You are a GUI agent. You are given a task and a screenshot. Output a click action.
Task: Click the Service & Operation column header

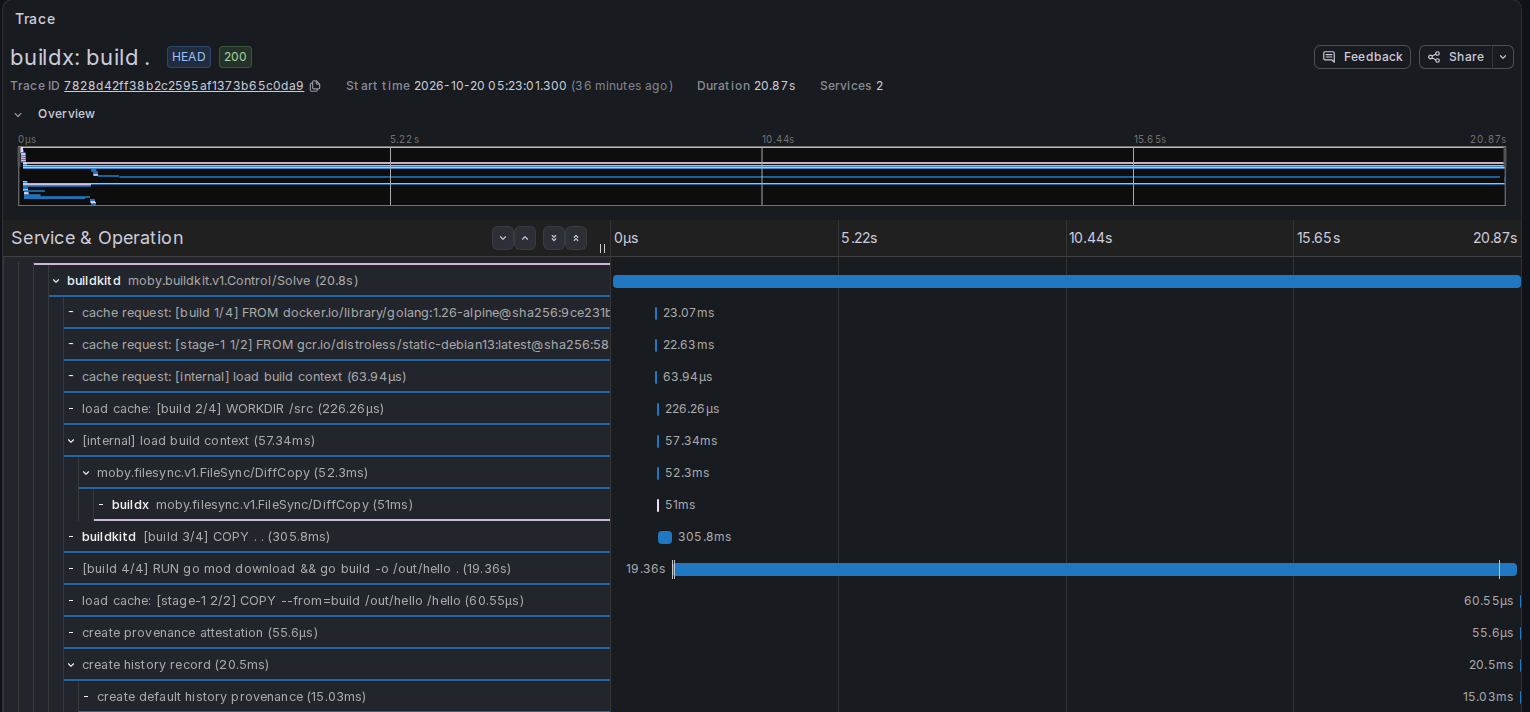97,238
